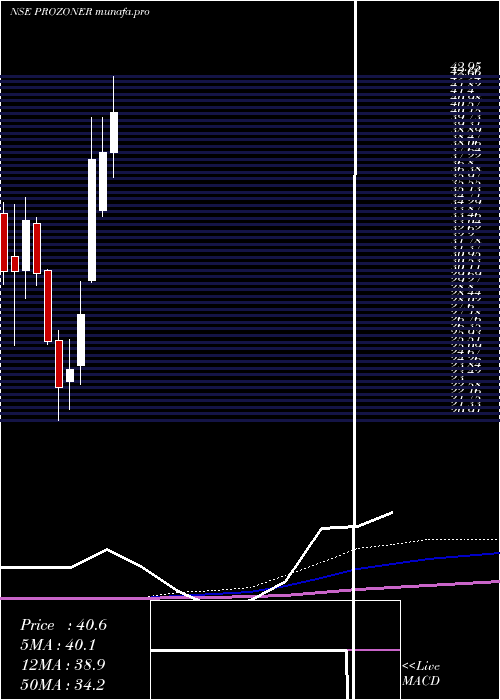Click the '<<Live MACD' label

click(421, 673)
